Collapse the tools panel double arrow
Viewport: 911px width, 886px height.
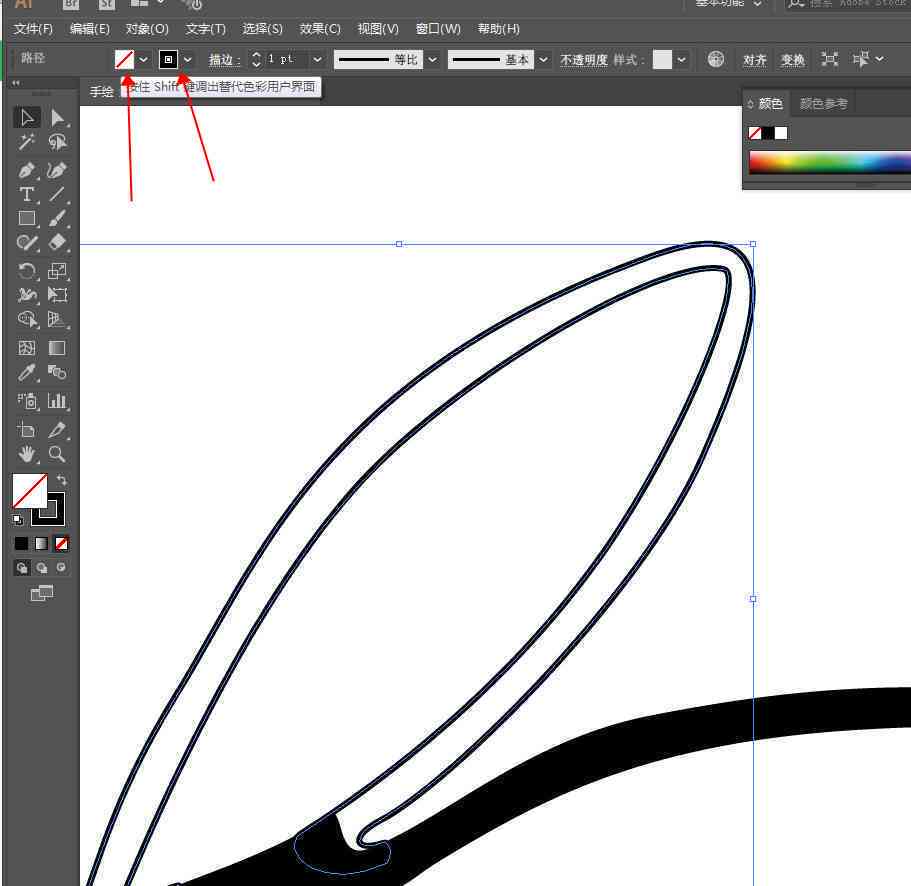(x=16, y=83)
